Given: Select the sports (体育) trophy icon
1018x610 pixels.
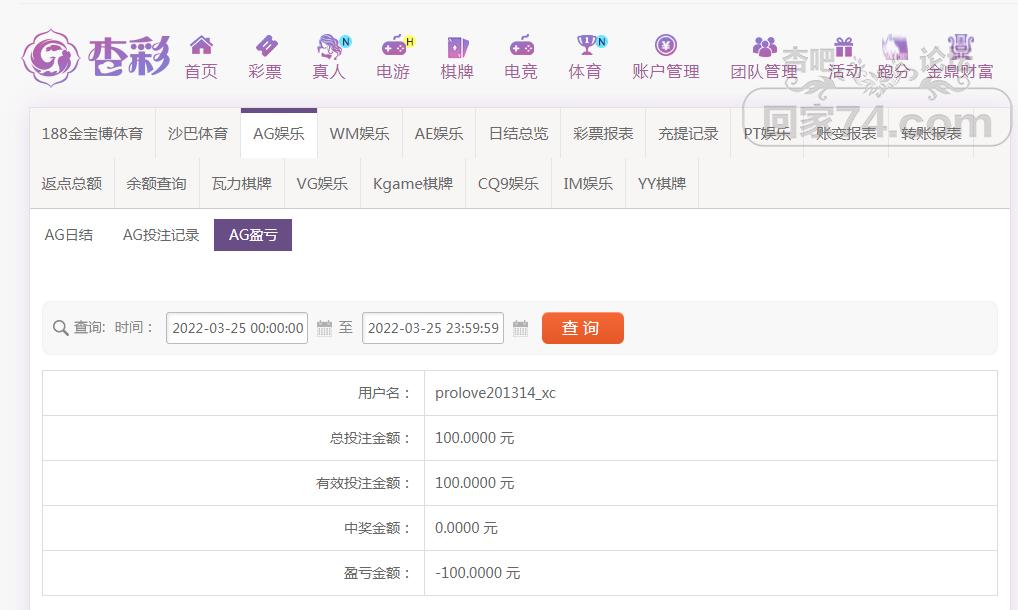Looking at the screenshot, I should pos(585,46).
